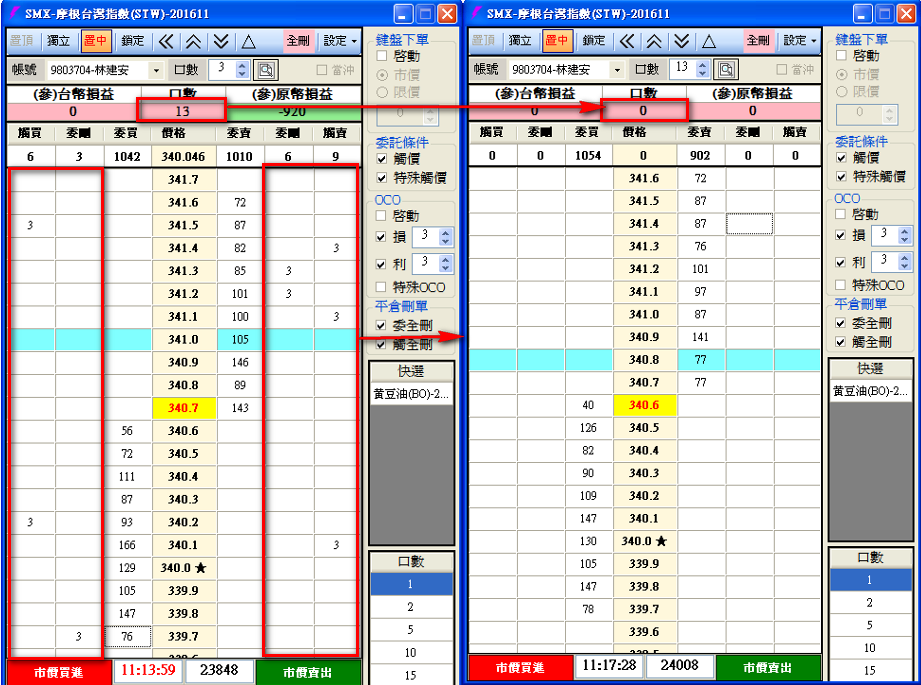Click 市價賣出 button in right window
The image size is (921, 685).
tap(768, 667)
